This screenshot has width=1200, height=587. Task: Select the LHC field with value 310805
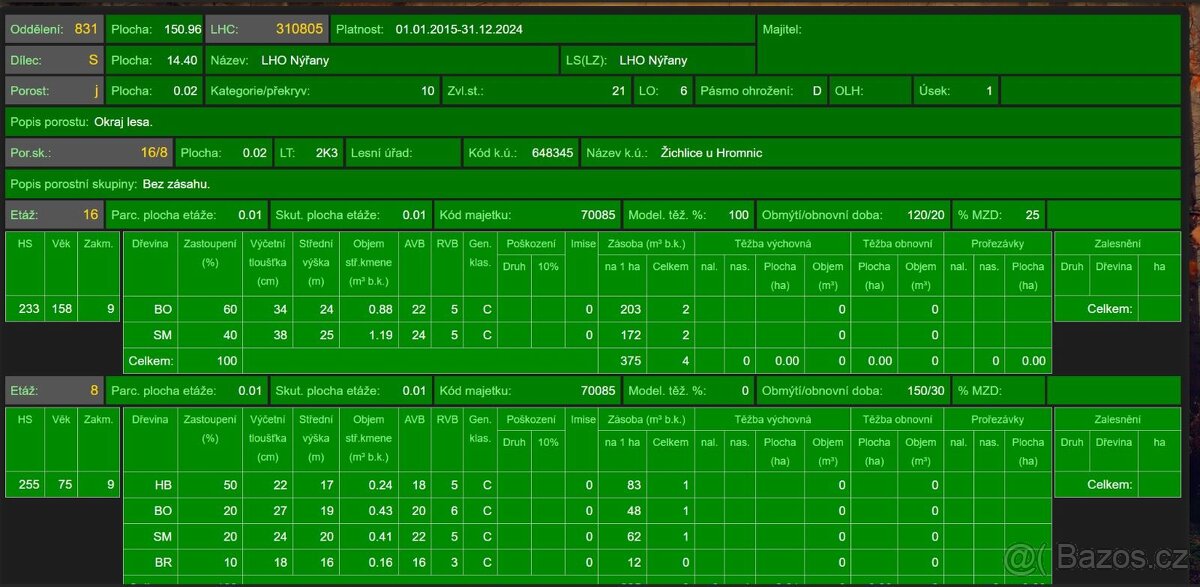(265, 30)
